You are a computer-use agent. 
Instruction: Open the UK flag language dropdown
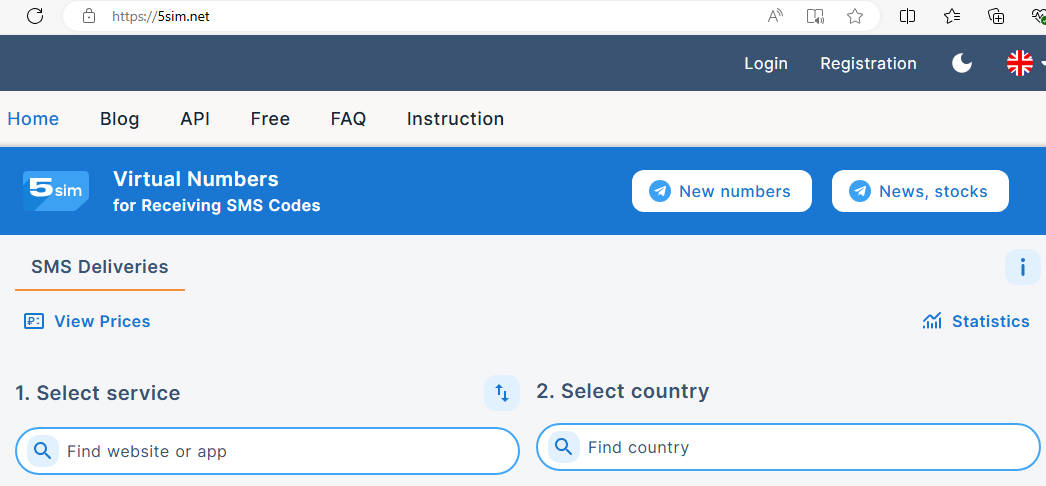pos(1025,63)
